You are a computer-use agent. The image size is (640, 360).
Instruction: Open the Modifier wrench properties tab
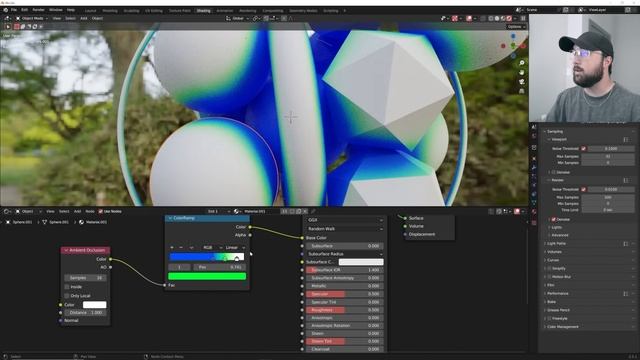tap(534, 168)
